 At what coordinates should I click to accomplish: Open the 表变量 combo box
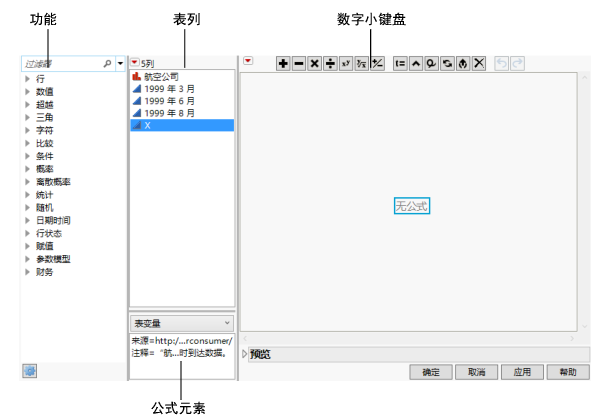coord(182,323)
